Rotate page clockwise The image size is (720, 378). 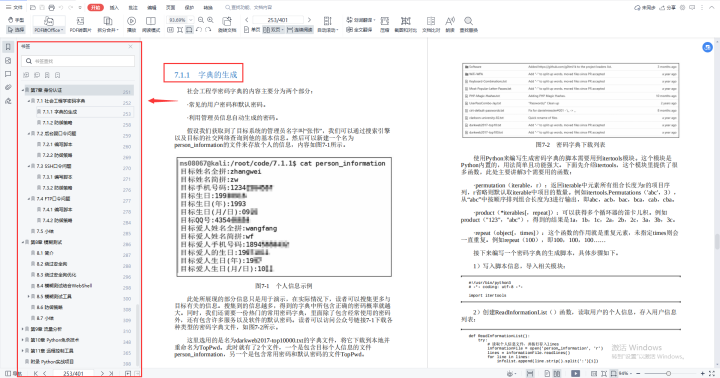[x=208, y=30]
